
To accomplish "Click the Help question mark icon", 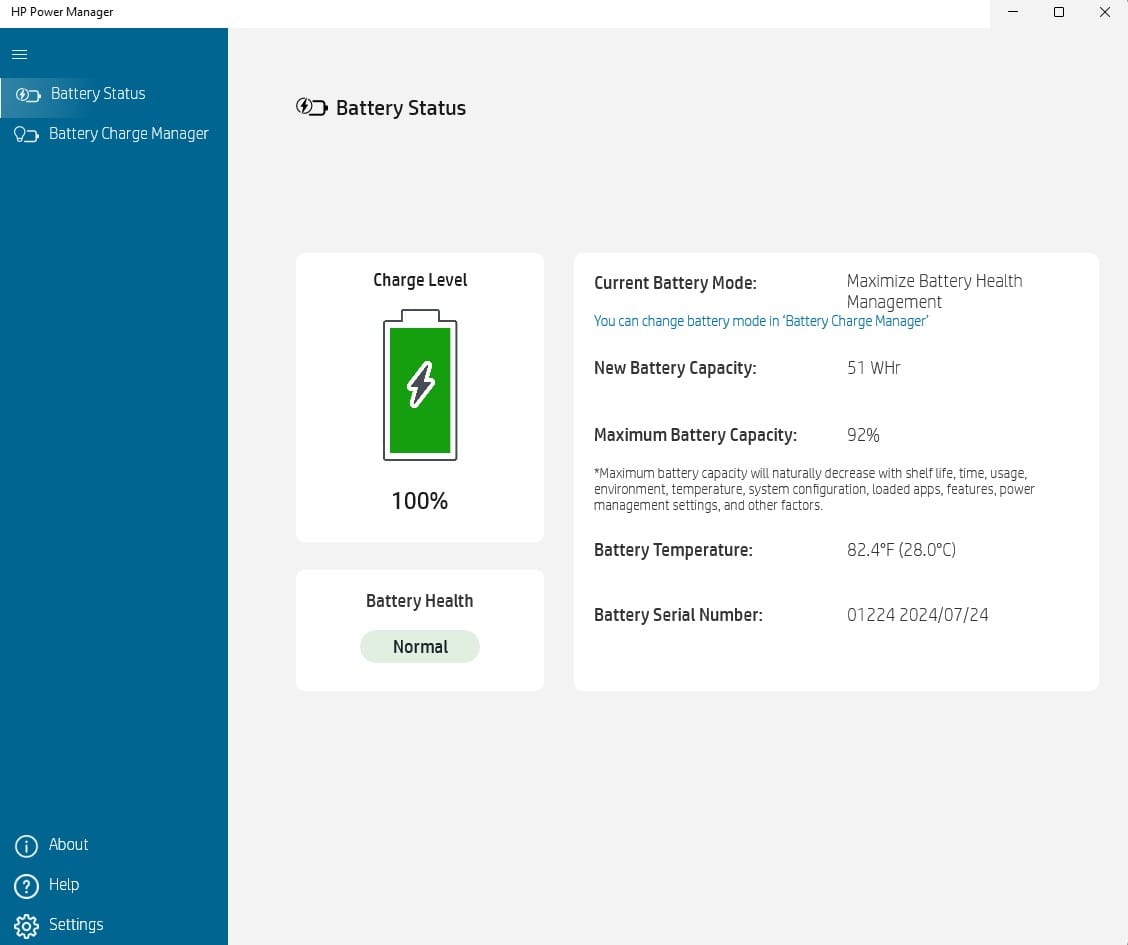I will 26,886.
